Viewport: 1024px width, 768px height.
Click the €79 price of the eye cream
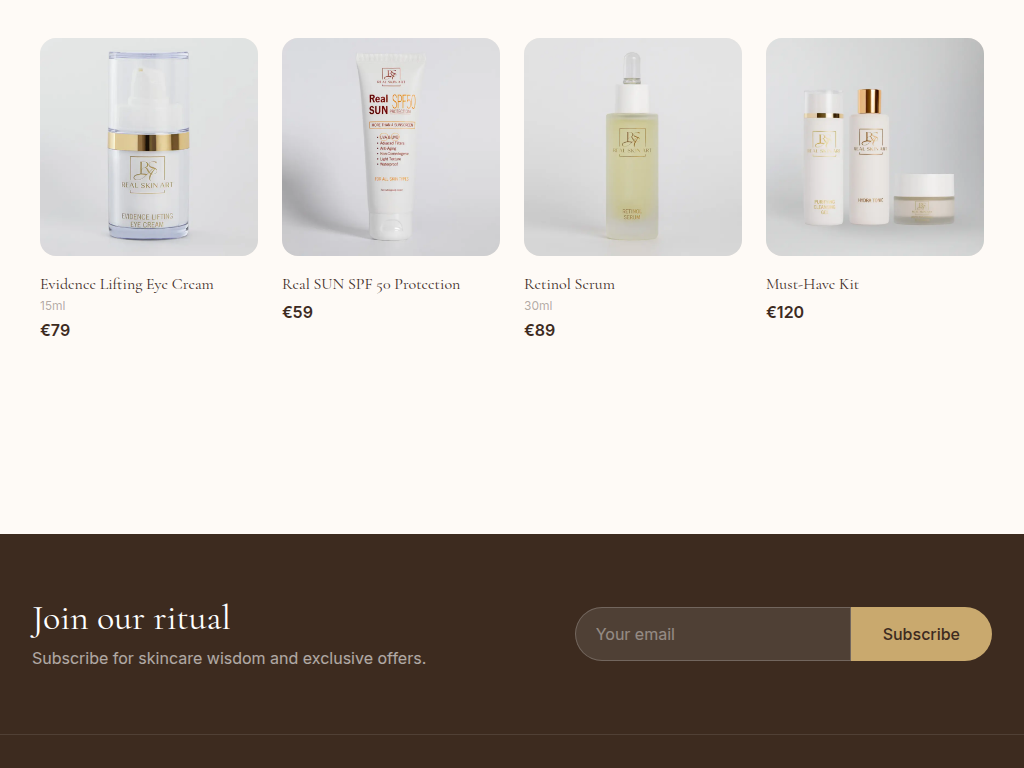56,330
